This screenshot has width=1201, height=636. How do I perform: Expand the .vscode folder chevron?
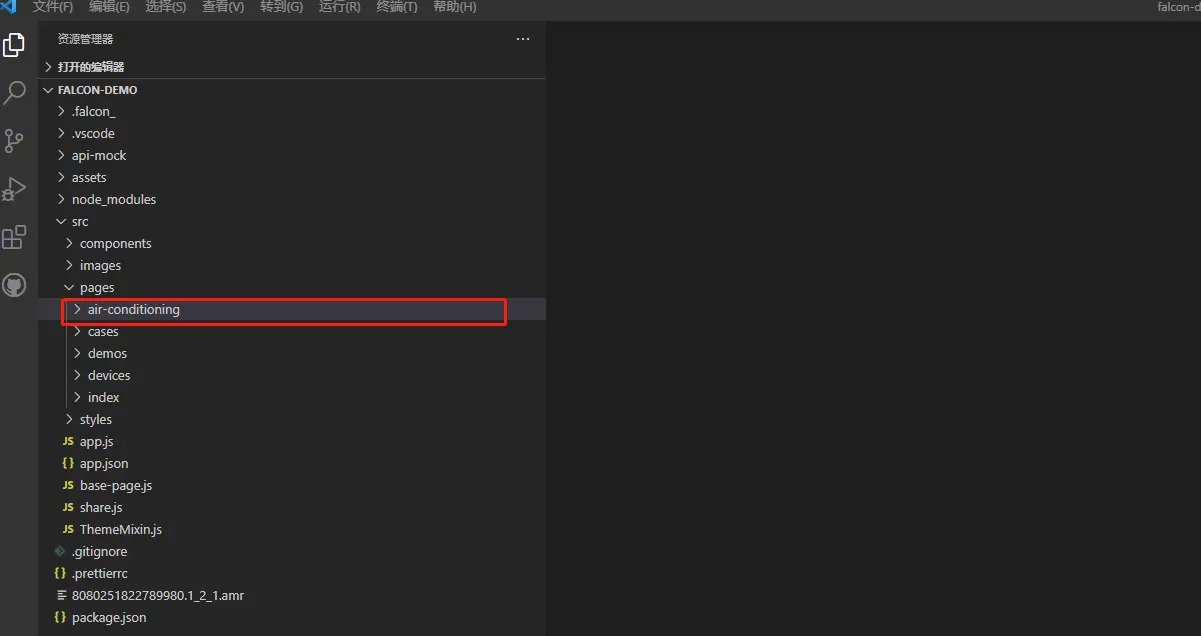(62, 133)
